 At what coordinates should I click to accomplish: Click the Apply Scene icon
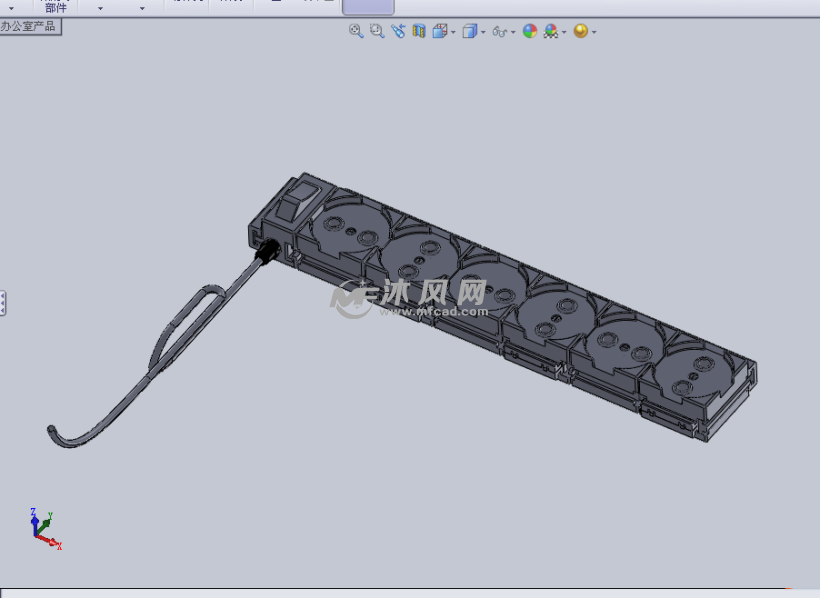(x=551, y=31)
